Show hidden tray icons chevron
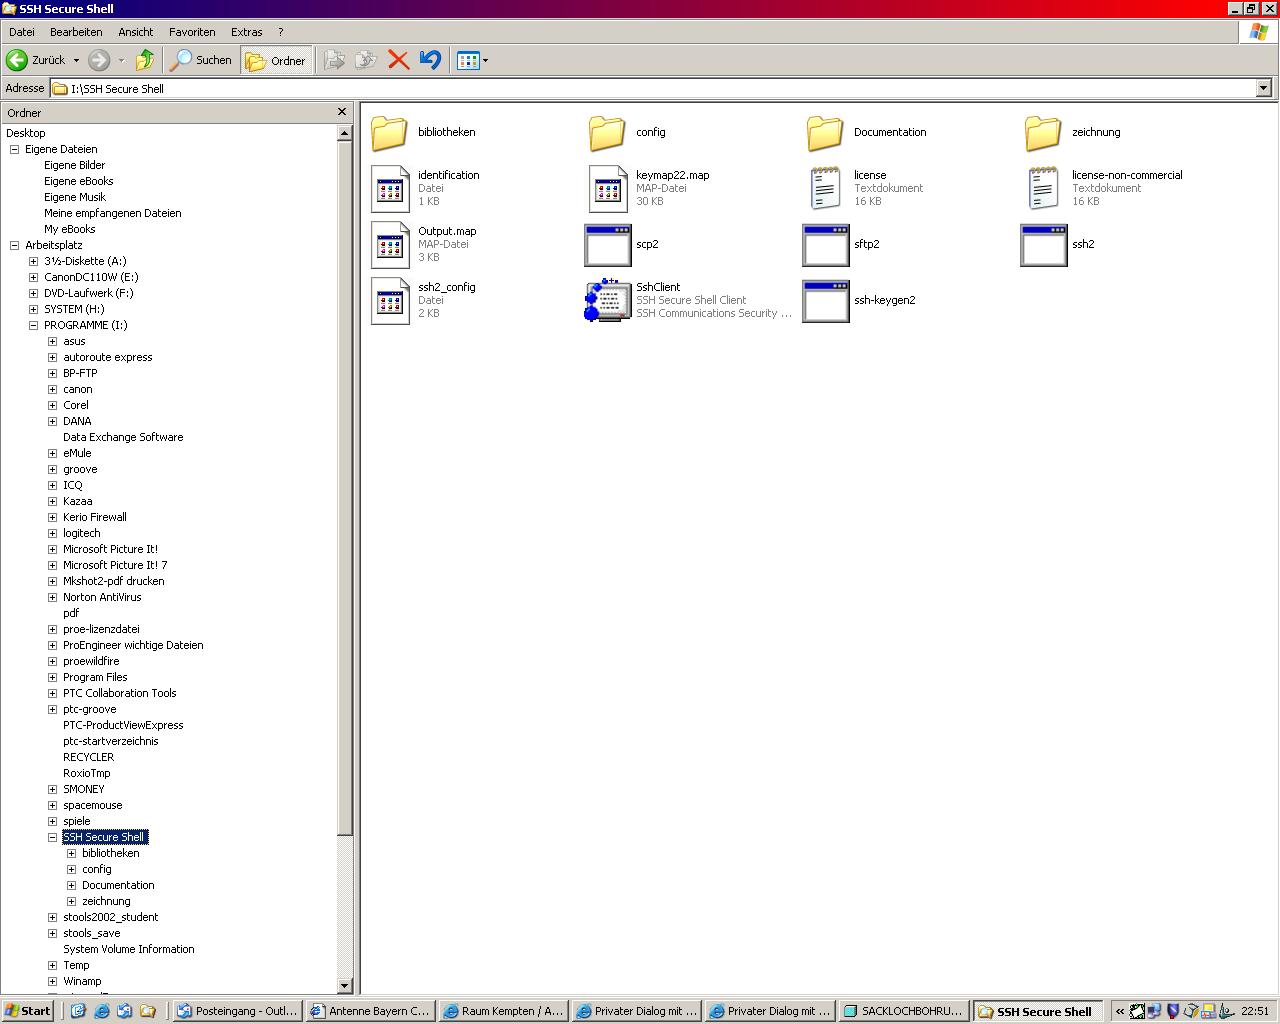Image resolution: width=1280 pixels, height=1024 pixels. (1120, 1011)
